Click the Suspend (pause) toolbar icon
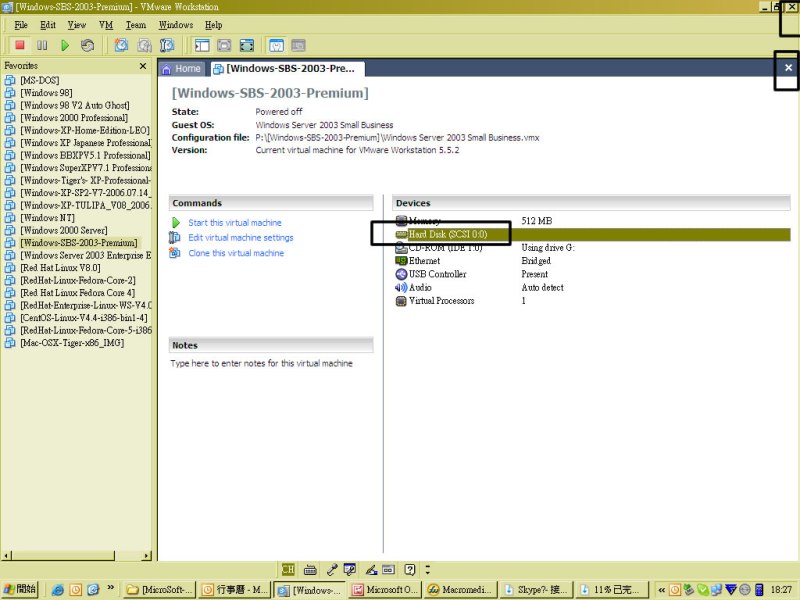800x600 pixels. [42, 45]
